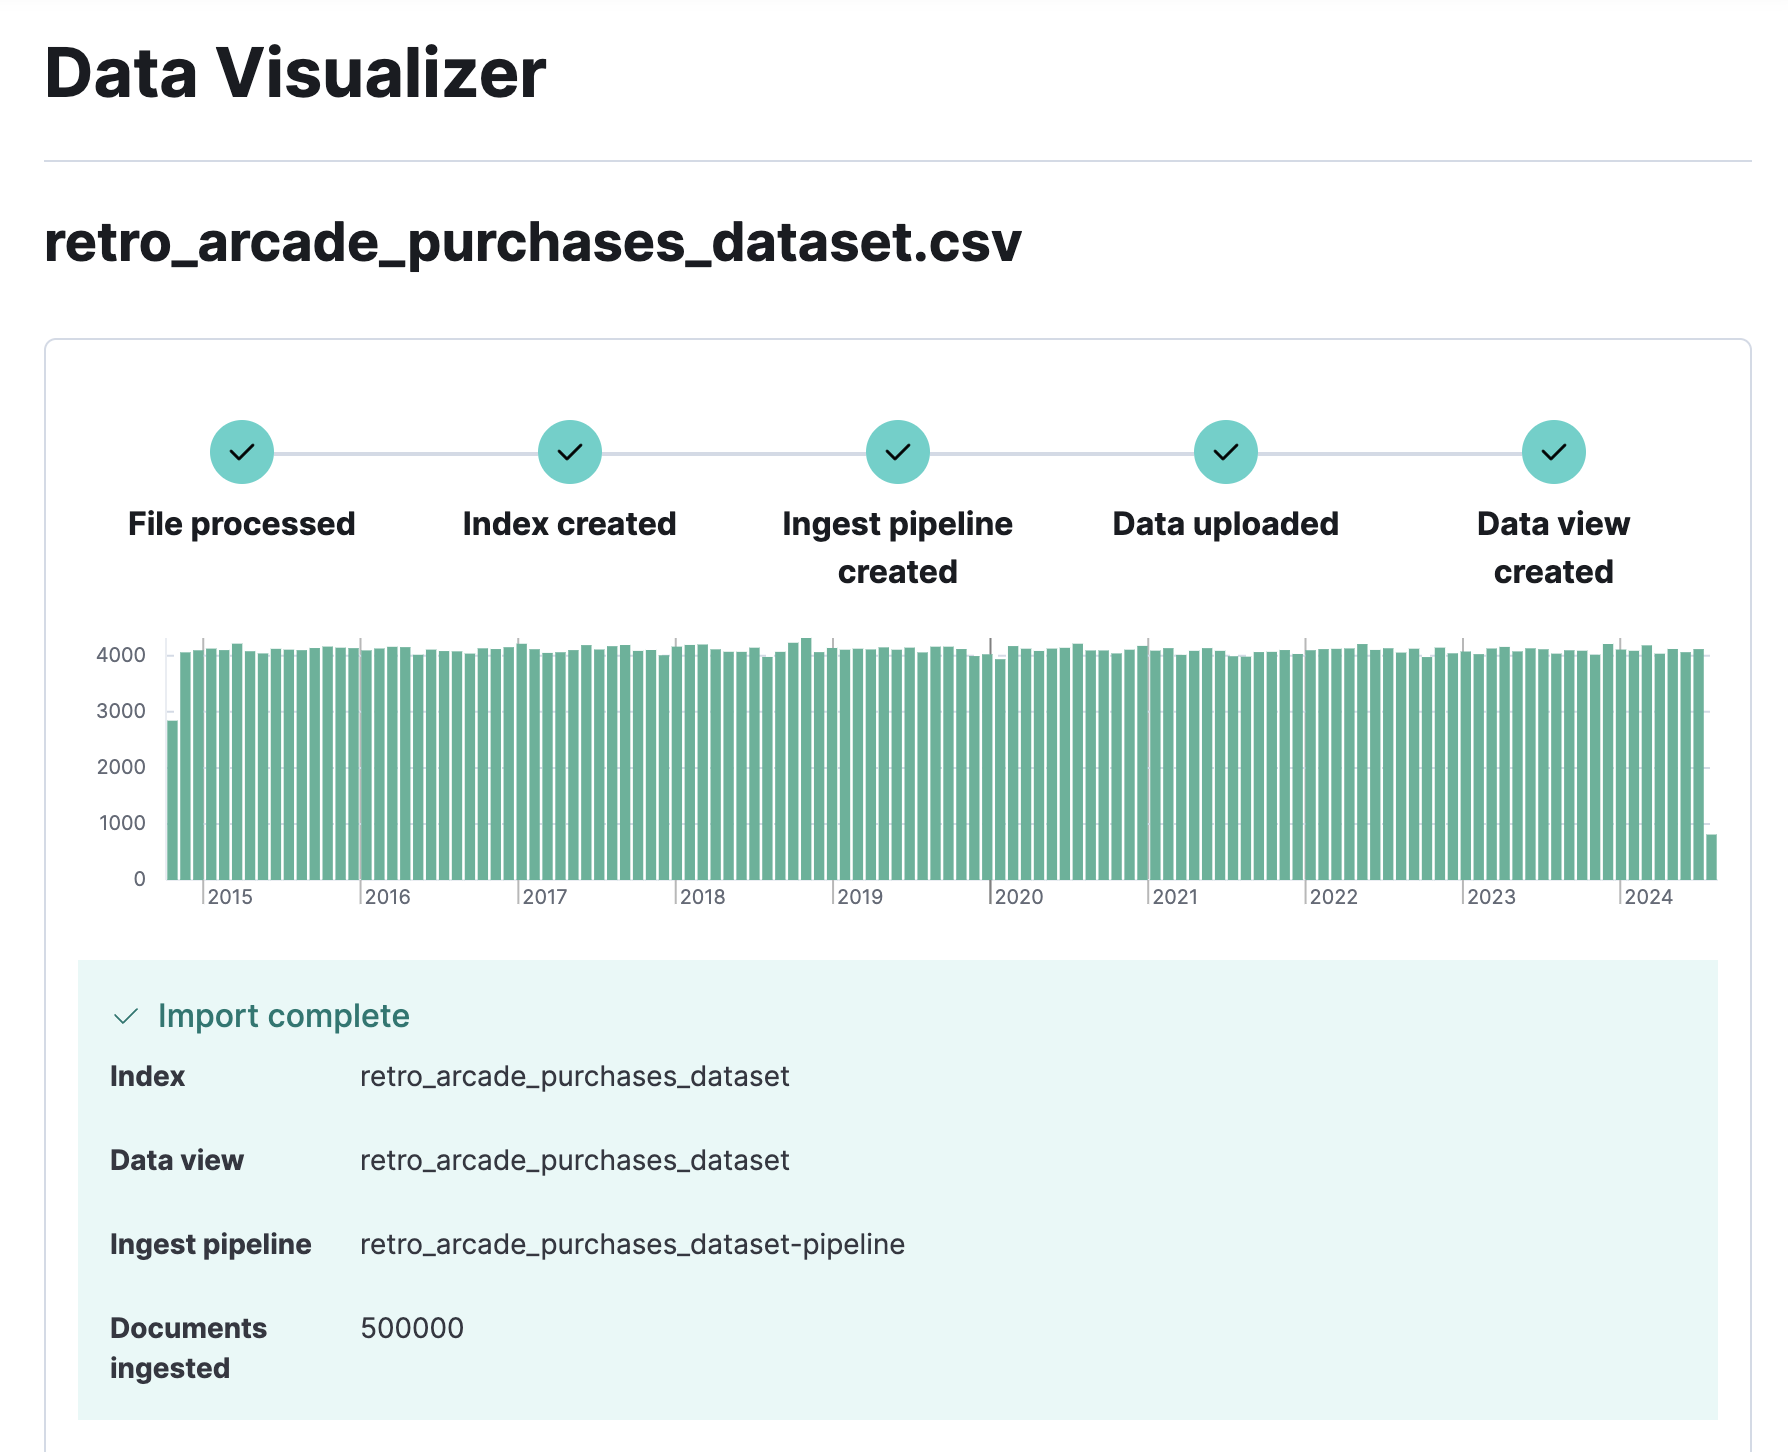
Task: Click the 2017 x-axis label on the chart
Action: point(545,897)
